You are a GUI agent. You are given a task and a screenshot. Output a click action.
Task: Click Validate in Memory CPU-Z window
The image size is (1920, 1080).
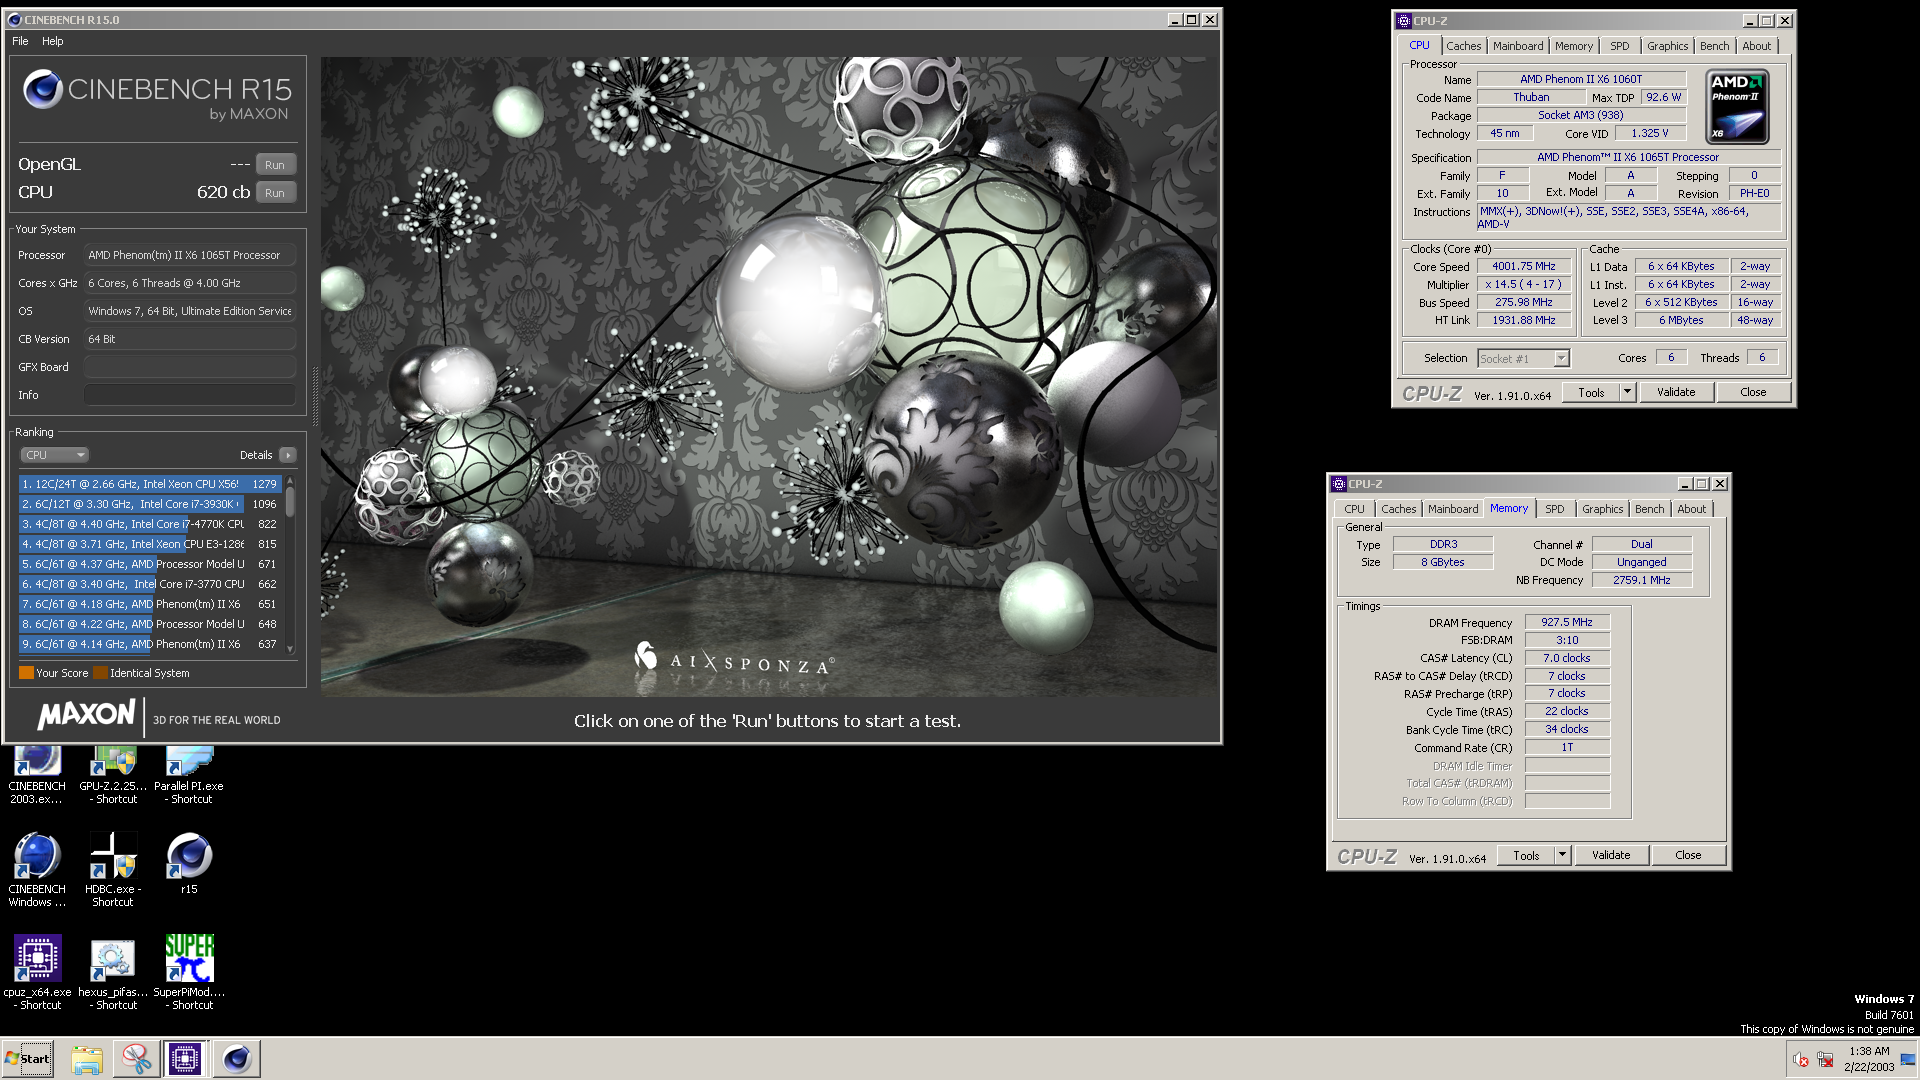tap(1611, 855)
